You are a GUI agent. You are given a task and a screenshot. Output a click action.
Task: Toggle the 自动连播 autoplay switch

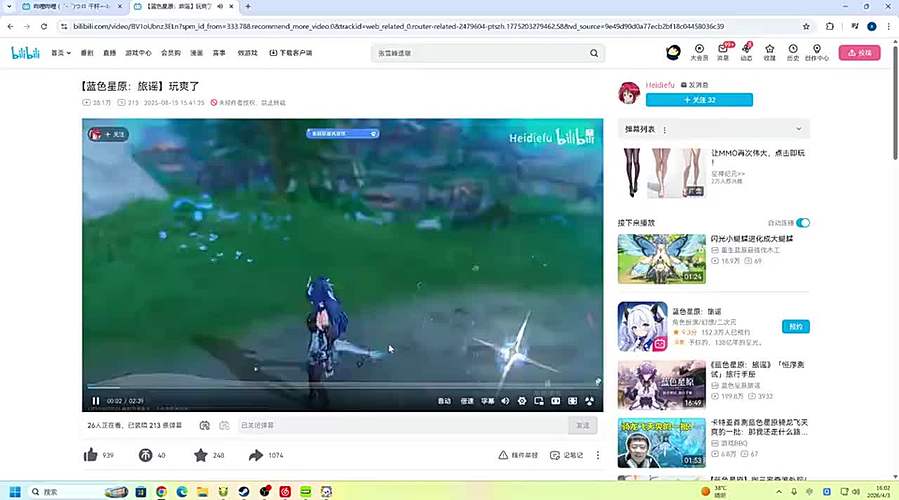(803, 222)
